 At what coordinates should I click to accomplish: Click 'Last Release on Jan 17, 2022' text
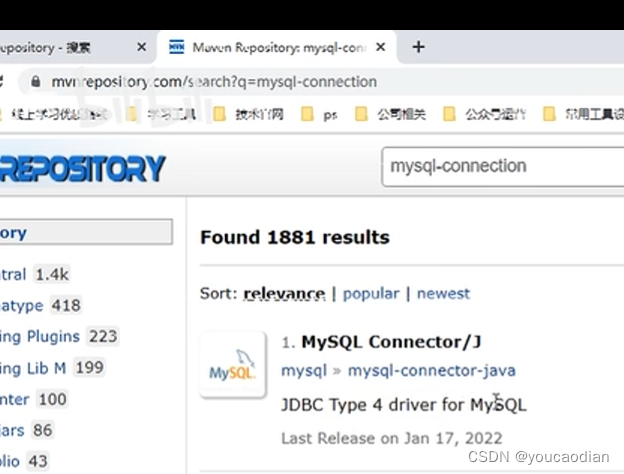[392, 439]
